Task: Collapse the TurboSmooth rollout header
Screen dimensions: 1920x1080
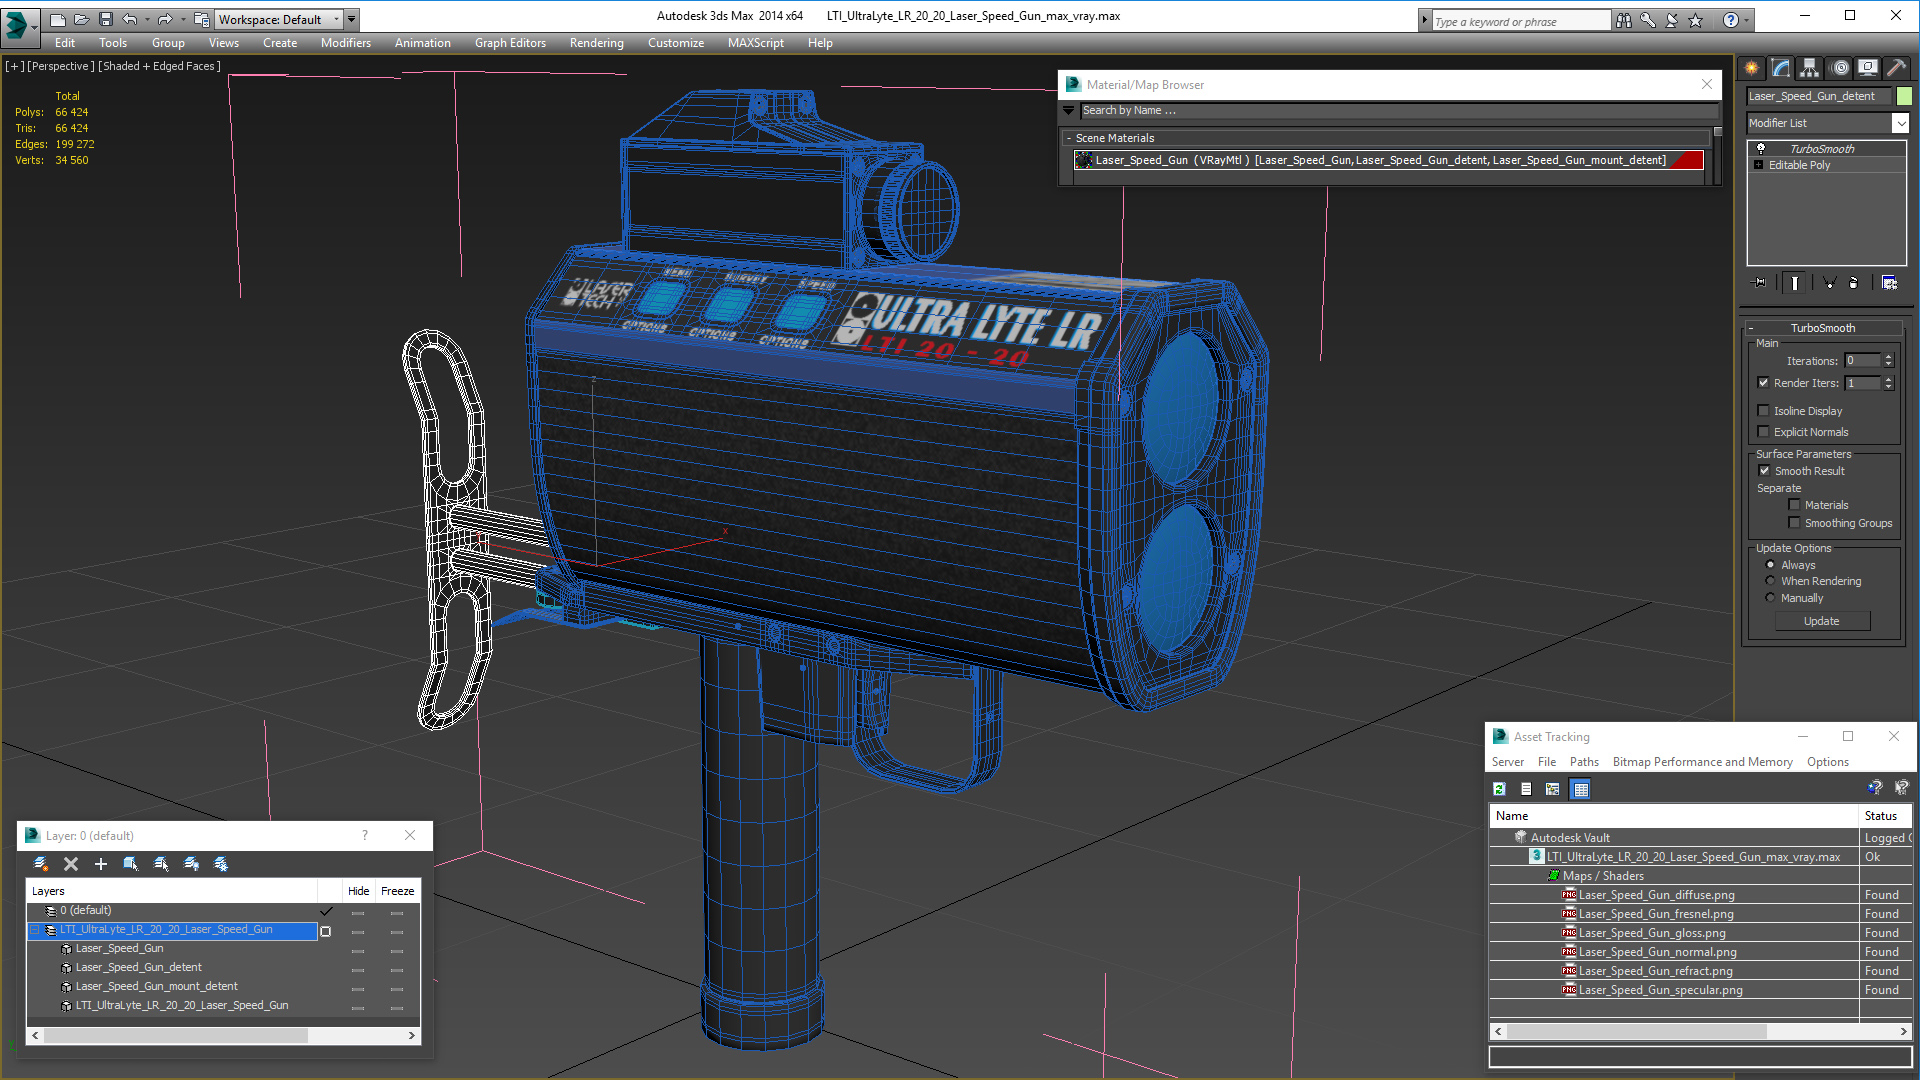Action: pyautogui.click(x=1822, y=328)
